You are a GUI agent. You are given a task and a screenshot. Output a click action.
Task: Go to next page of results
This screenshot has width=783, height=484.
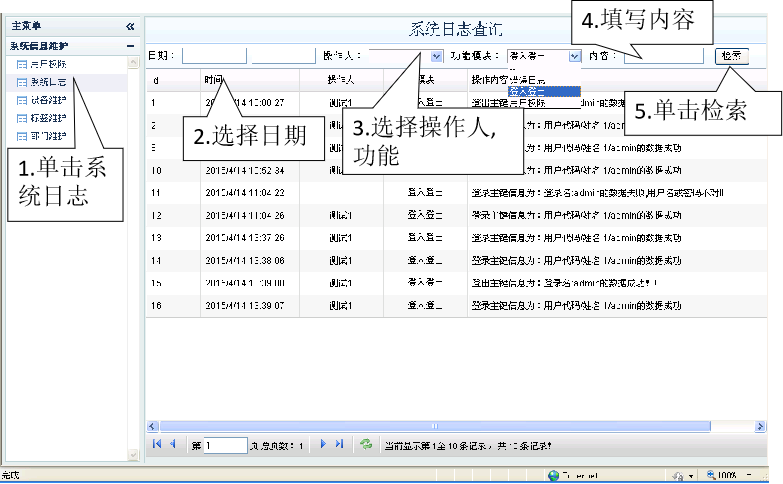323,444
